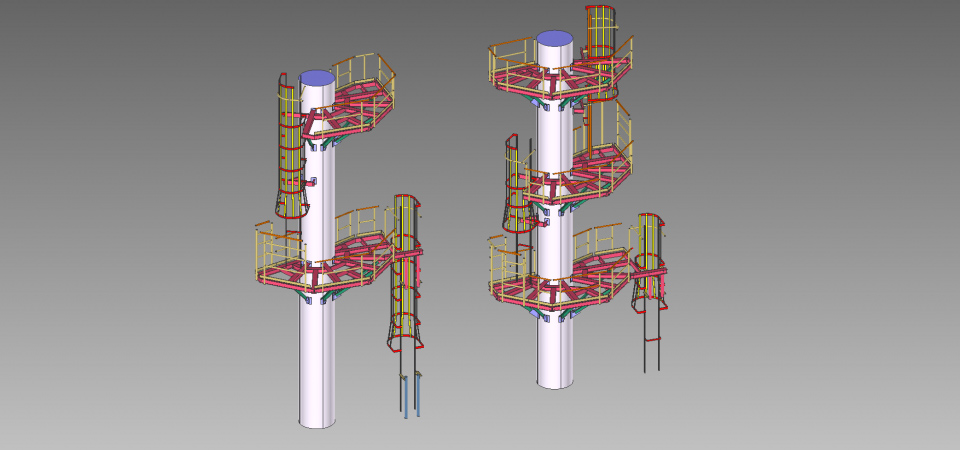Click lower caged ladder of left tower

[x=405, y=270]
